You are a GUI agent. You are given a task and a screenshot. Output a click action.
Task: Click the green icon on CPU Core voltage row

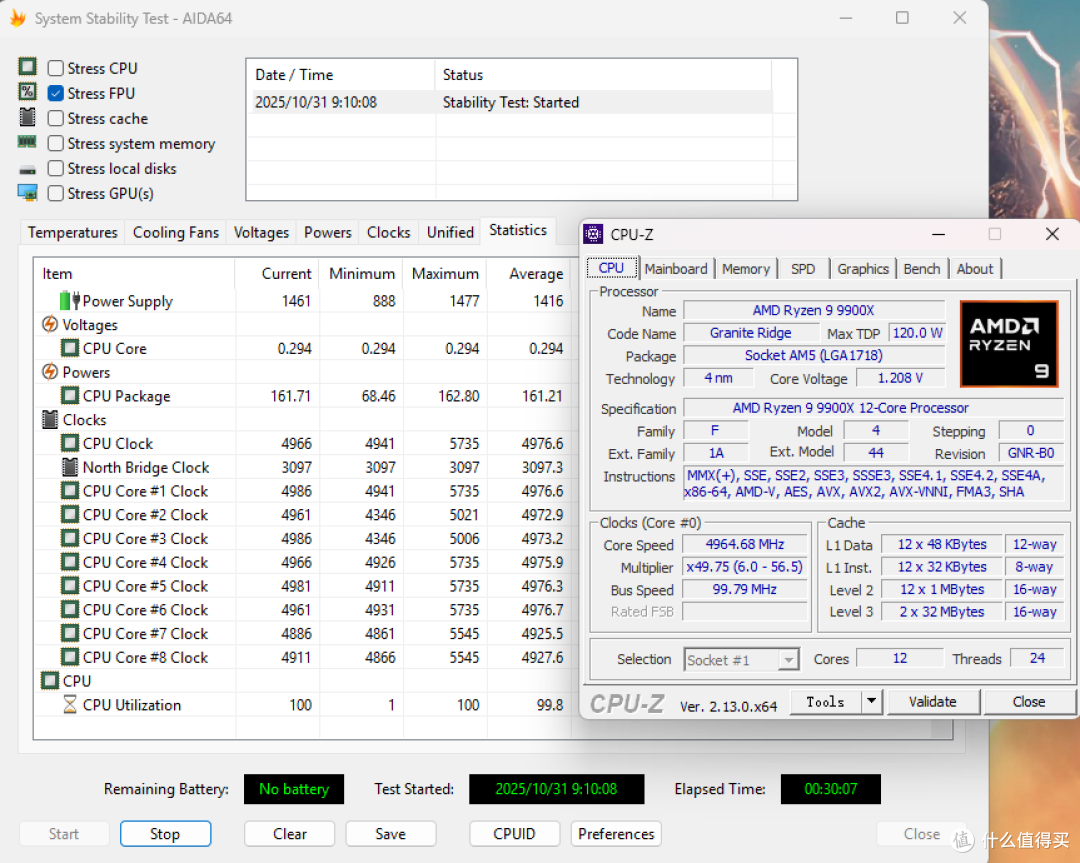(x=70, y=349)
